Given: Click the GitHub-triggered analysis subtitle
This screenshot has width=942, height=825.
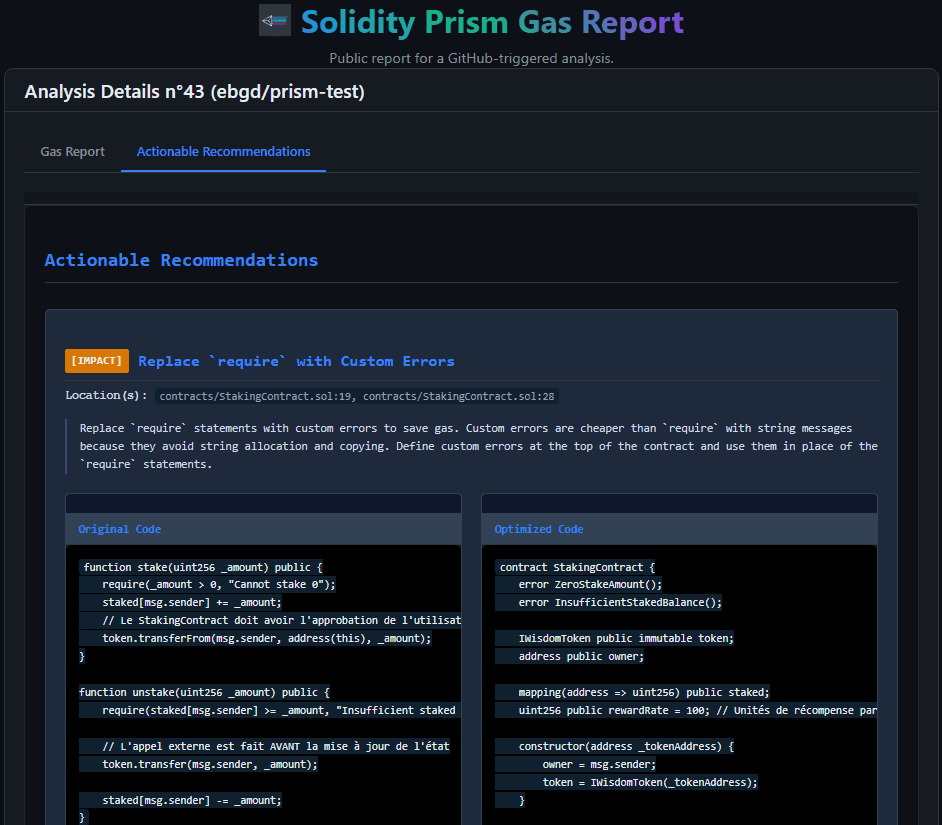Looking at the screenshot, I should pos(471,58).
